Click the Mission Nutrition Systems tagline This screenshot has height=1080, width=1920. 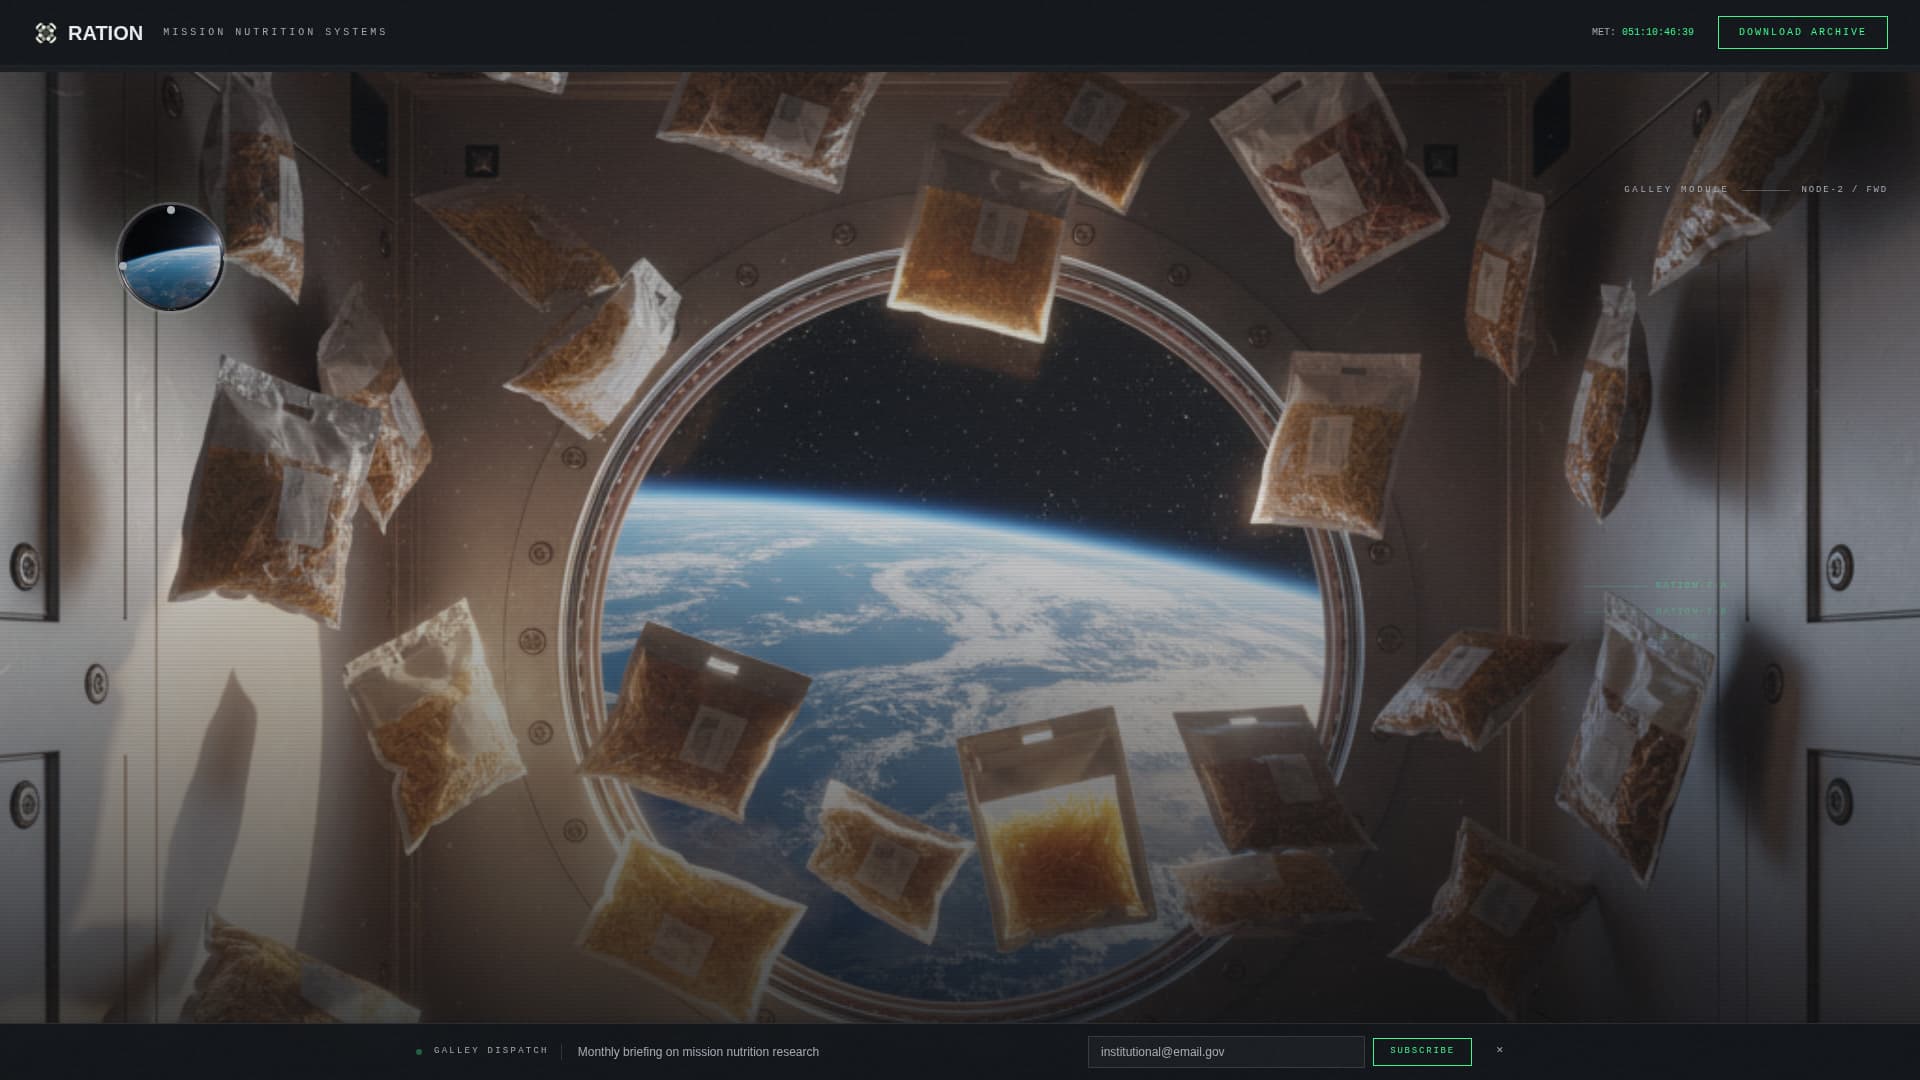[275, 32]
